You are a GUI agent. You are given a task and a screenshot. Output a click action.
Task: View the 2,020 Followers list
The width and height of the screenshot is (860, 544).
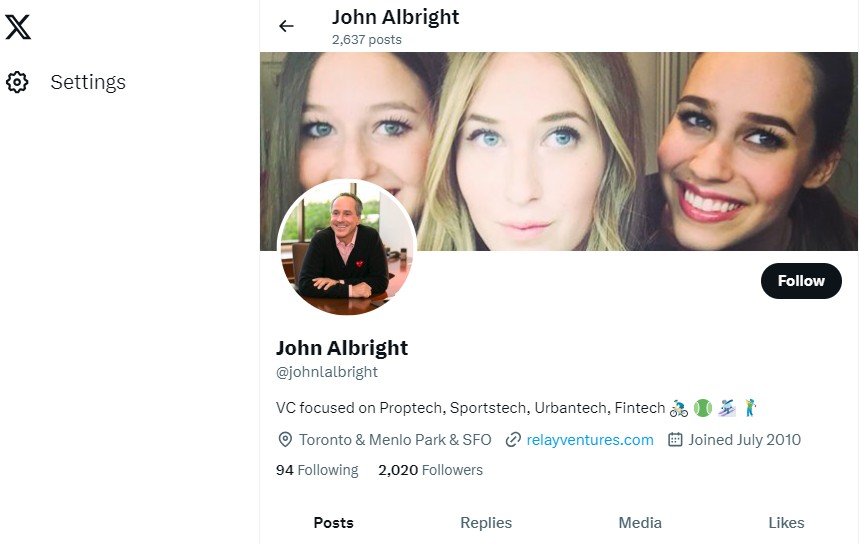(x=431, y=470)
